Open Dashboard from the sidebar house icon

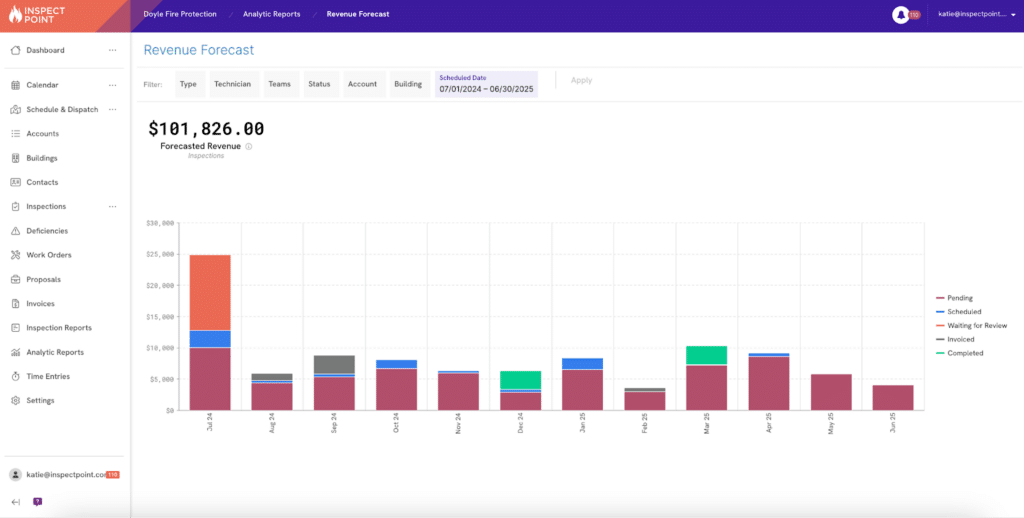(x=15, y=50)
